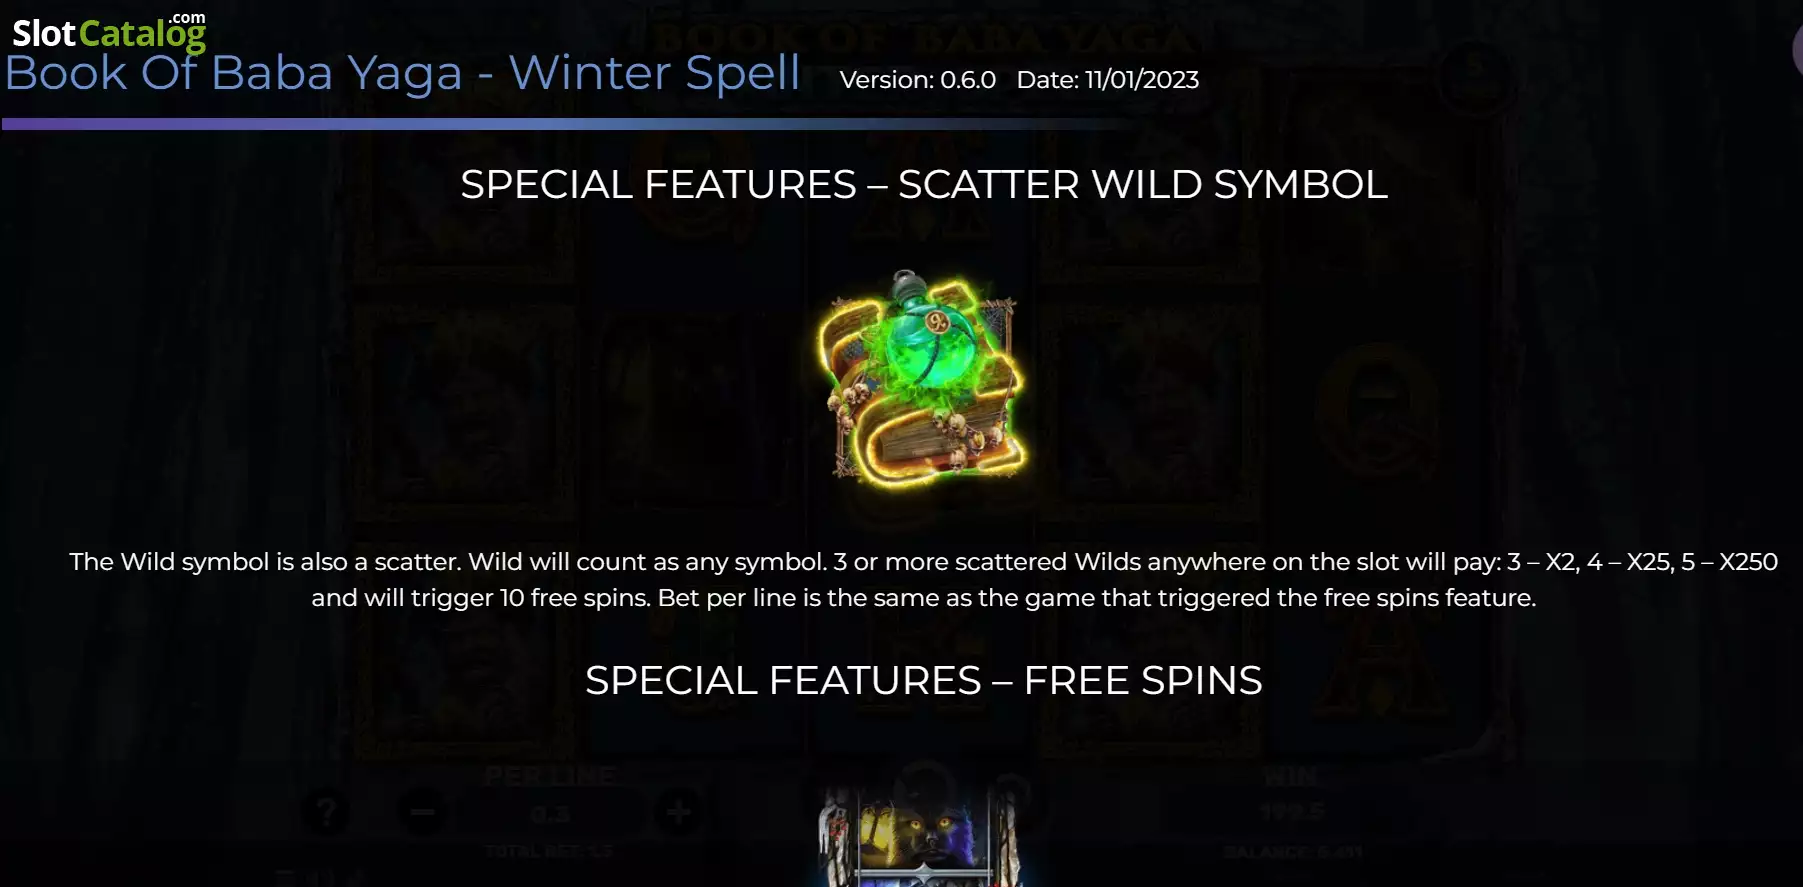Click the purple gradient divider under title

(565, 124)
